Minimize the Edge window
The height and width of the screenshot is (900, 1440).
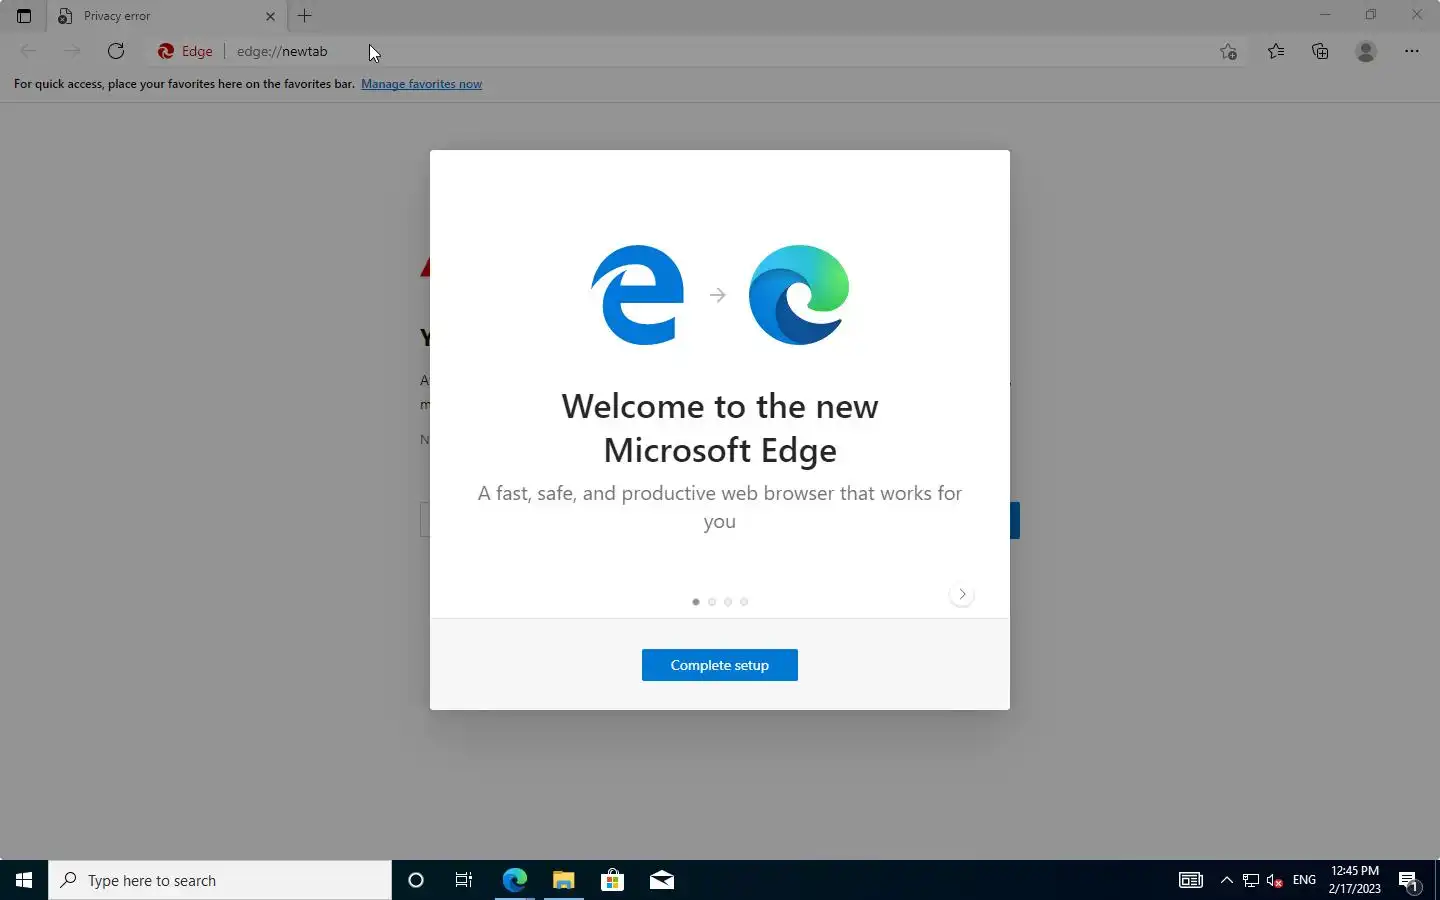(1325, 15)
